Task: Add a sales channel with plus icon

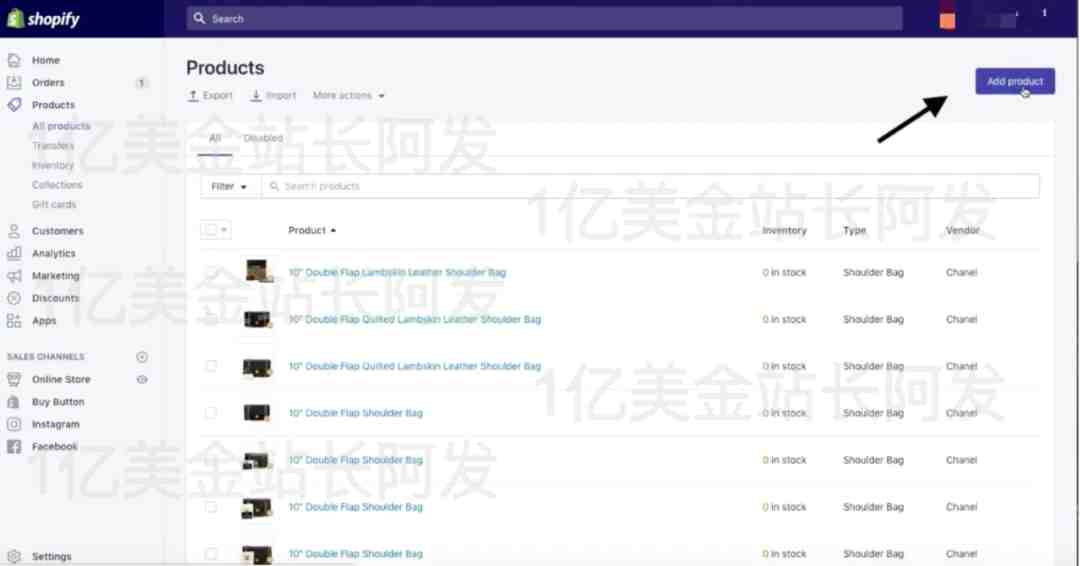Action: point(142,357)
